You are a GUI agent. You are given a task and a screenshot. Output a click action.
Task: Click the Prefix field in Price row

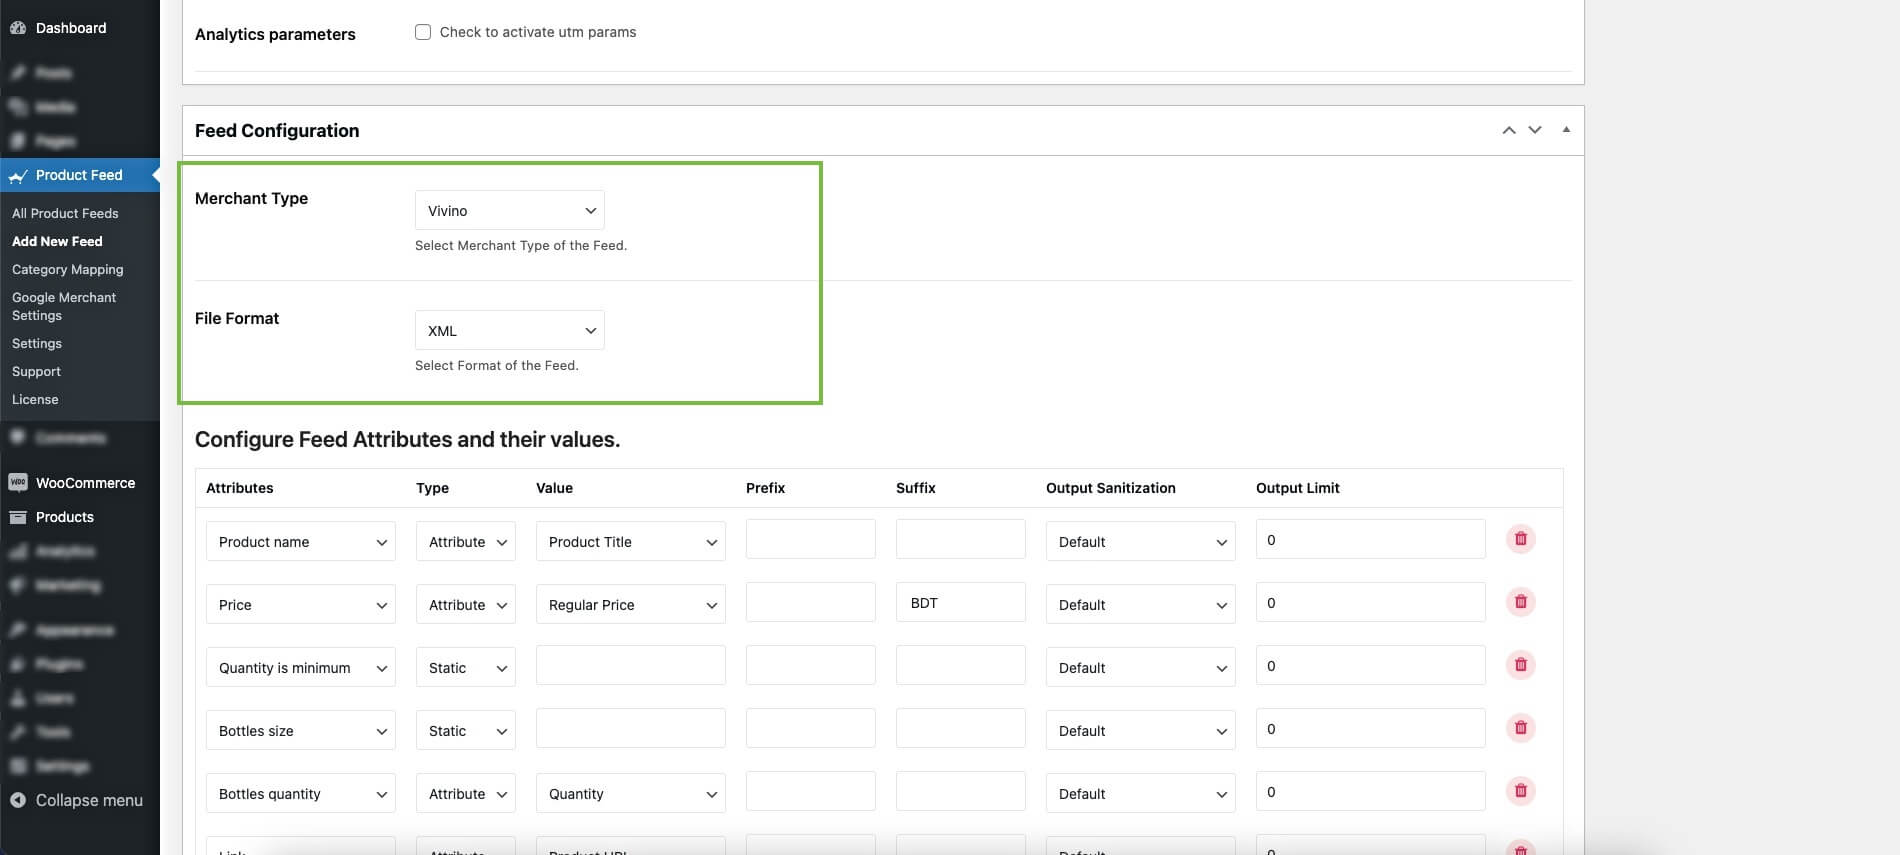point(811,602)
